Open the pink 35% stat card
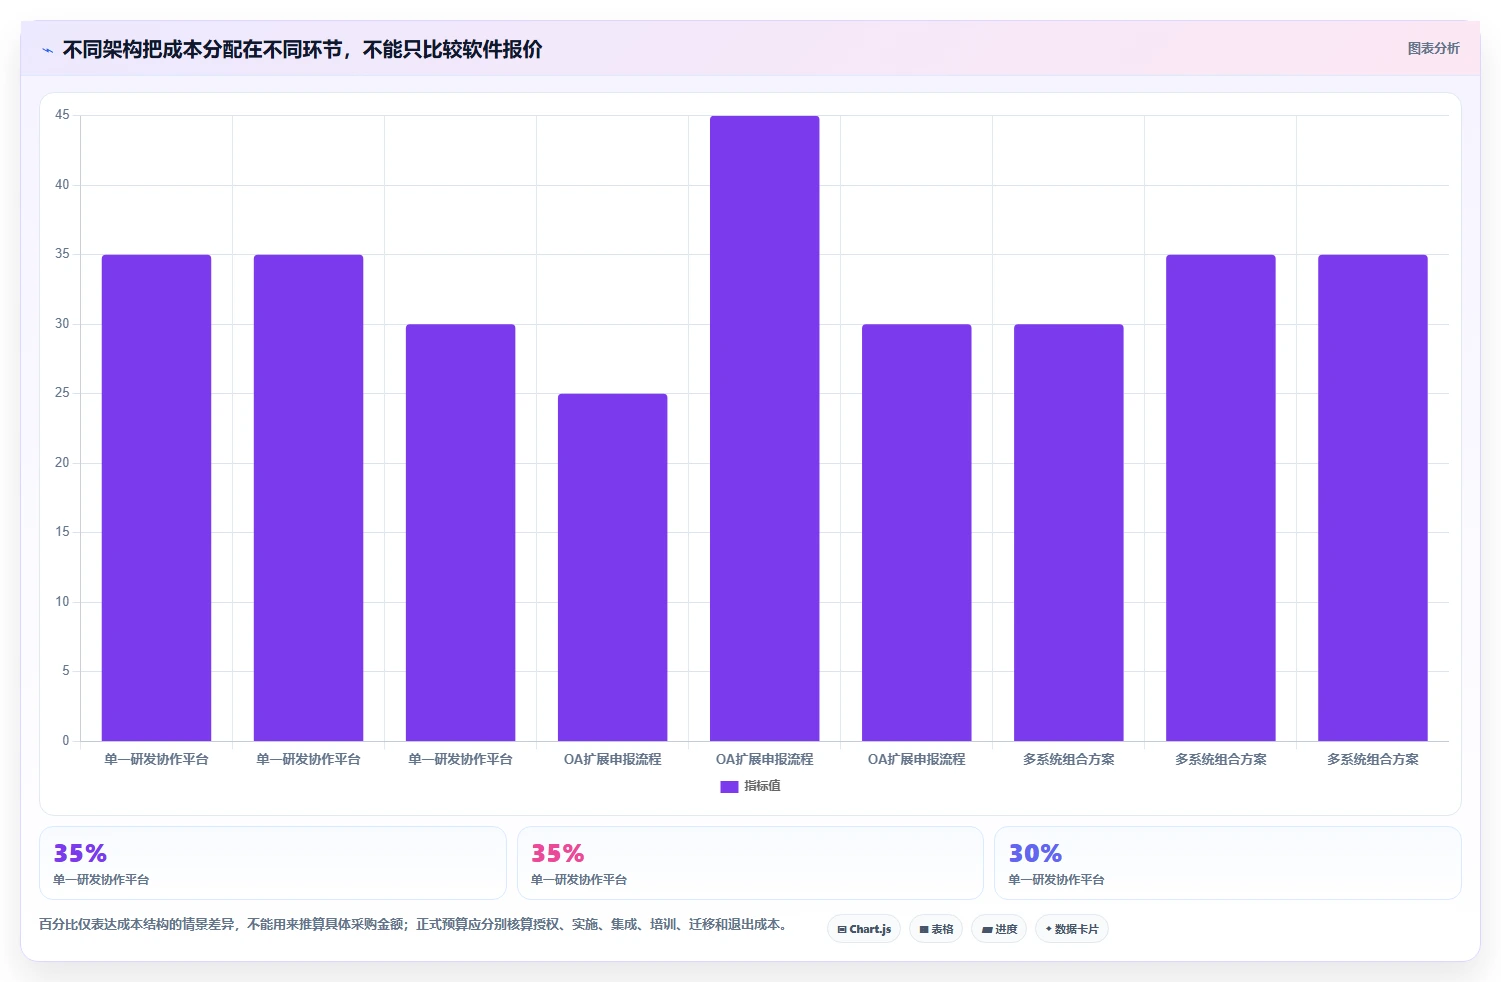The width and height of the screenshot is (1501, 982). point(750,863)
